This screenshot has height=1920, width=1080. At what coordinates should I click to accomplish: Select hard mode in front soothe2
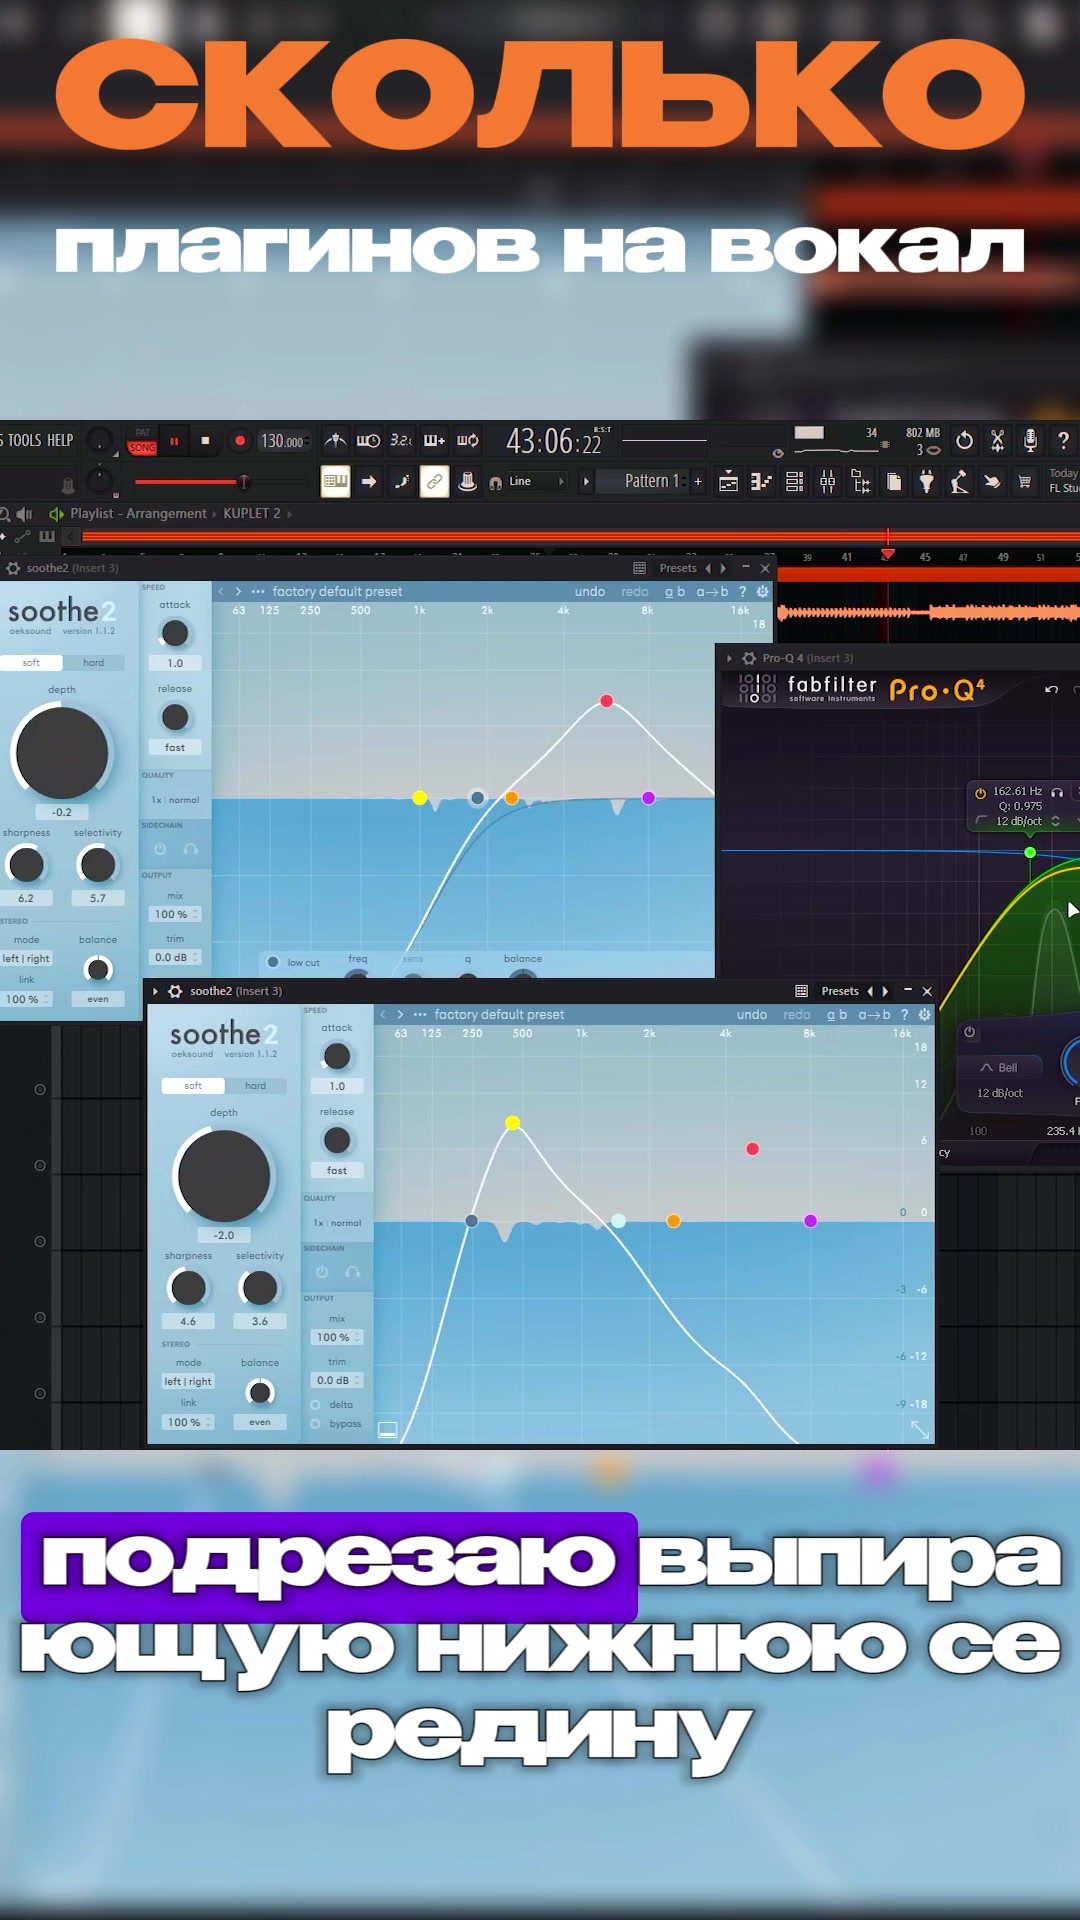click(256, 1085)
